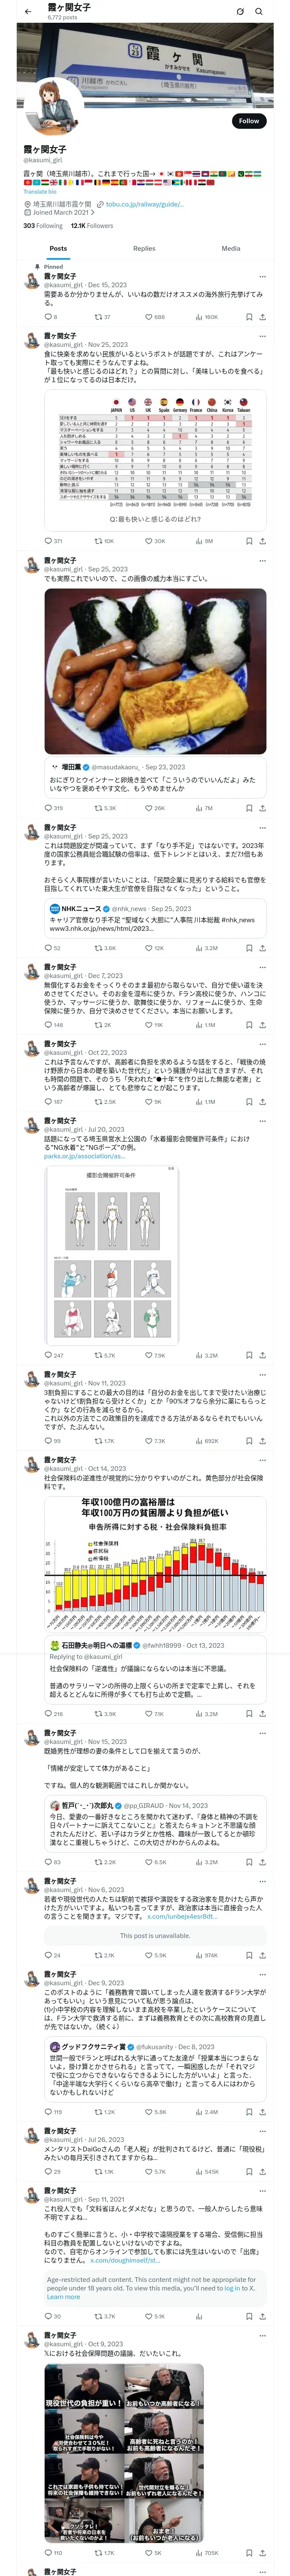Share the Nov 25, 2023 survey post
Image resolution: width=290 pixels, height=2576 pixels.
pyautogui.click(x=262, y=541)
